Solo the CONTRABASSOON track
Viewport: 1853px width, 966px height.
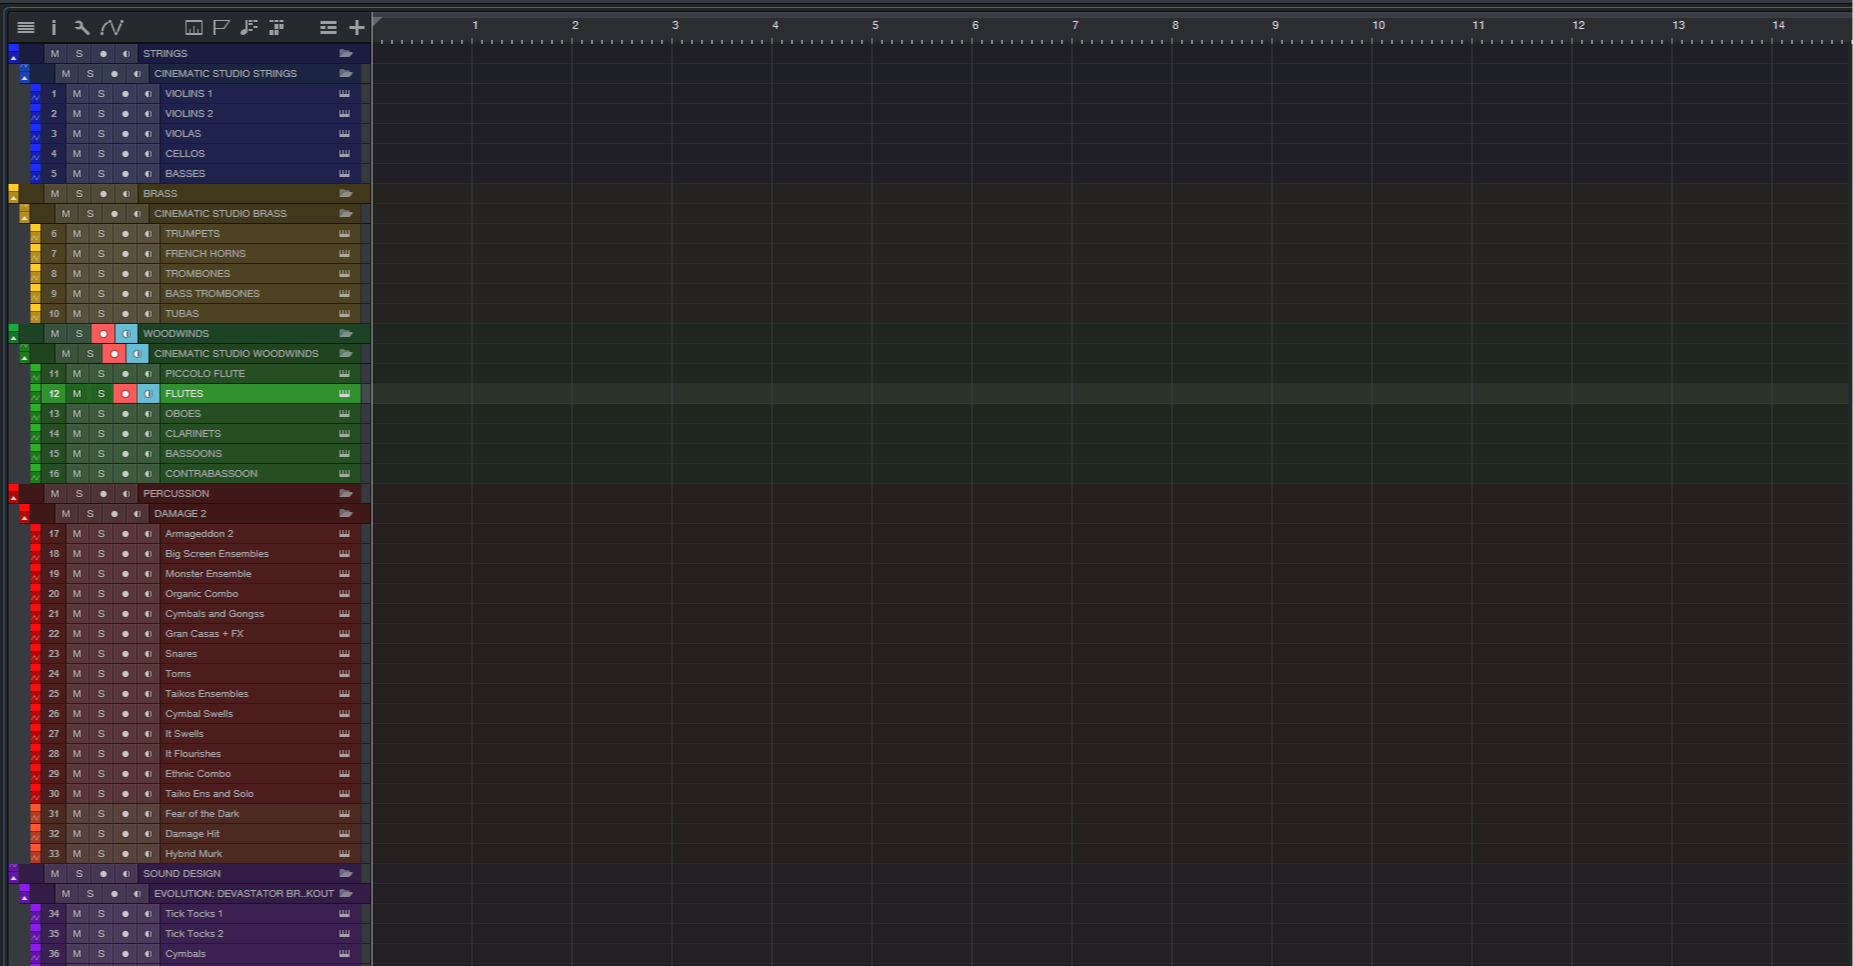tap(101, 474)
